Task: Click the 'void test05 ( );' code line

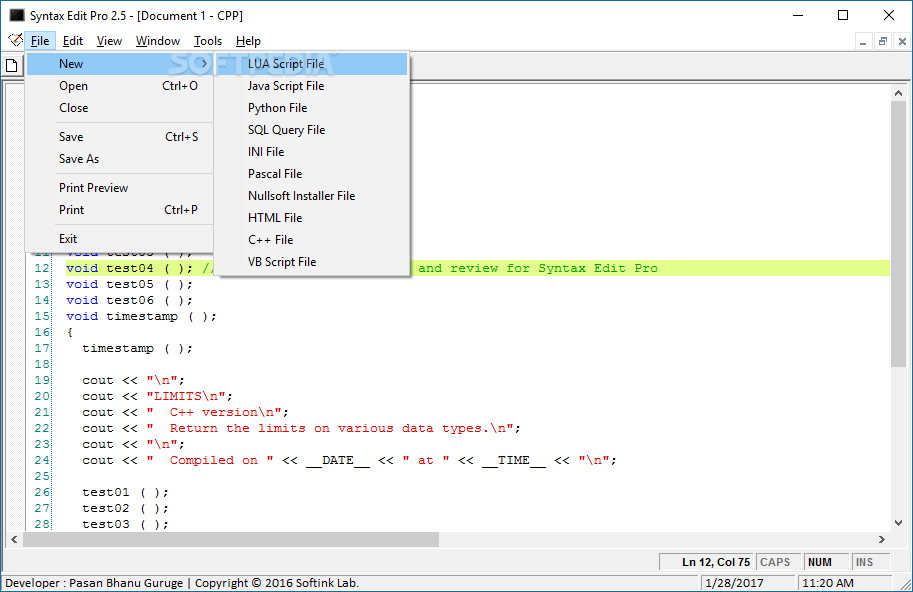Action: pyautogui.click(x=129, y=284)
